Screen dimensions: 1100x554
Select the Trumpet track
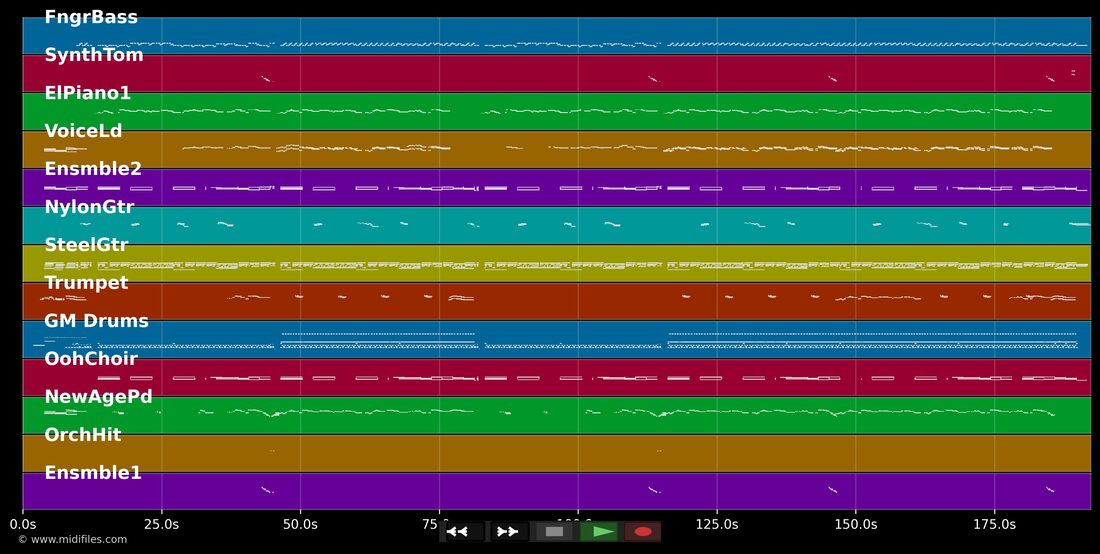pyautogui.click(x=556, y=301)
